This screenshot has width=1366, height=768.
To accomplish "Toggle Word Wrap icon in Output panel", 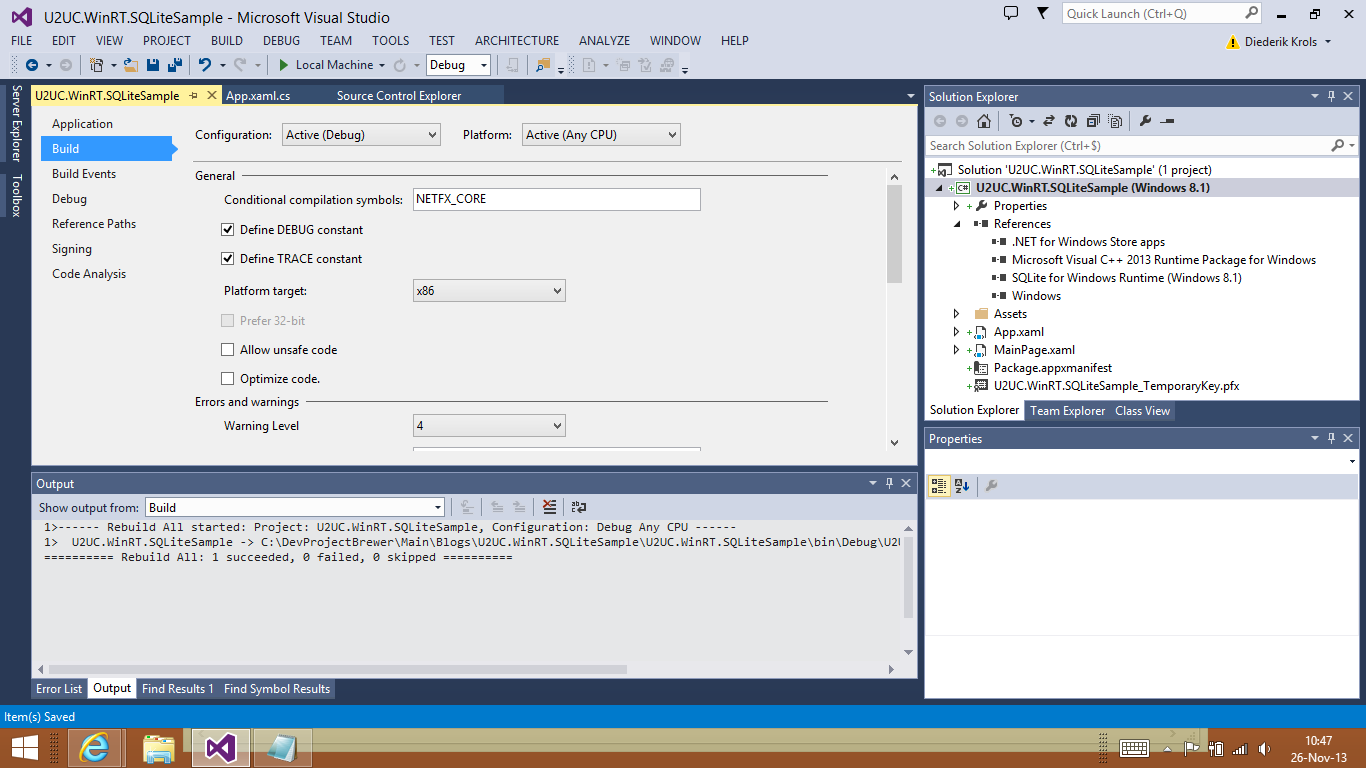I will [579, 507].
